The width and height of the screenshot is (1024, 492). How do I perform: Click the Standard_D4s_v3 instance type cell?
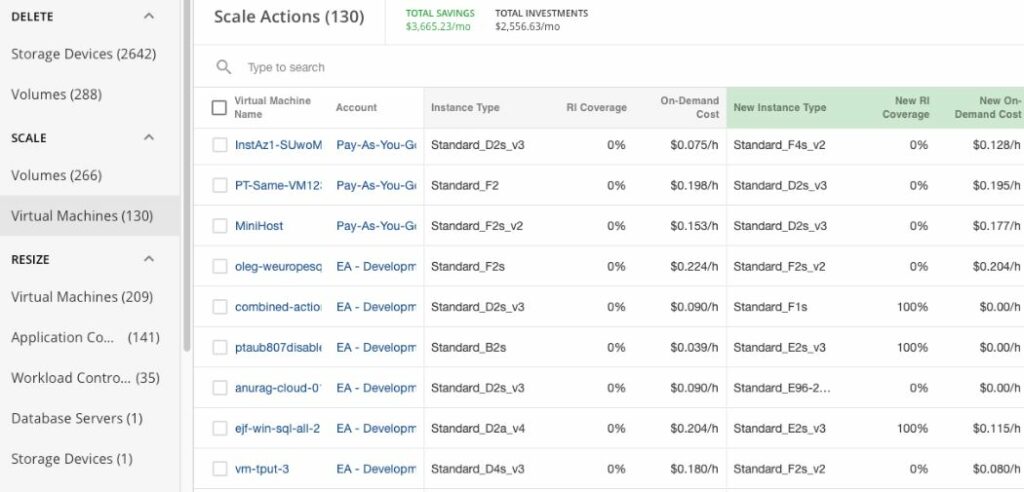point(477,469)
